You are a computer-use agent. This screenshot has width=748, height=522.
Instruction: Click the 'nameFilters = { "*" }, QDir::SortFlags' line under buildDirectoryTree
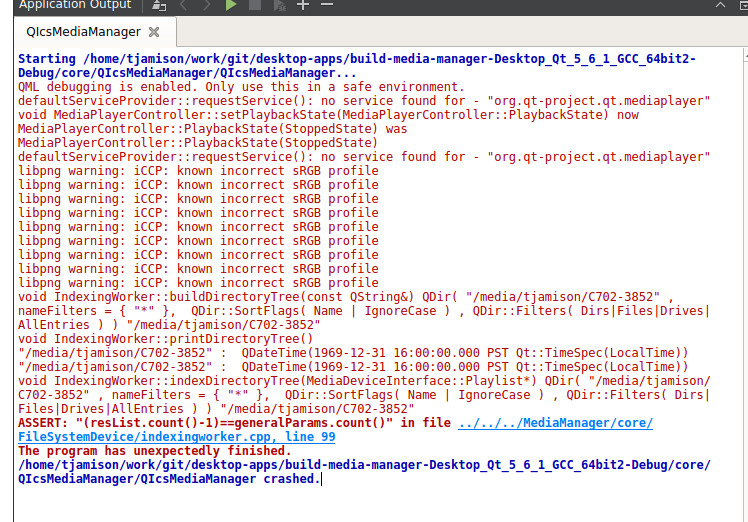(x=364, y=311)
